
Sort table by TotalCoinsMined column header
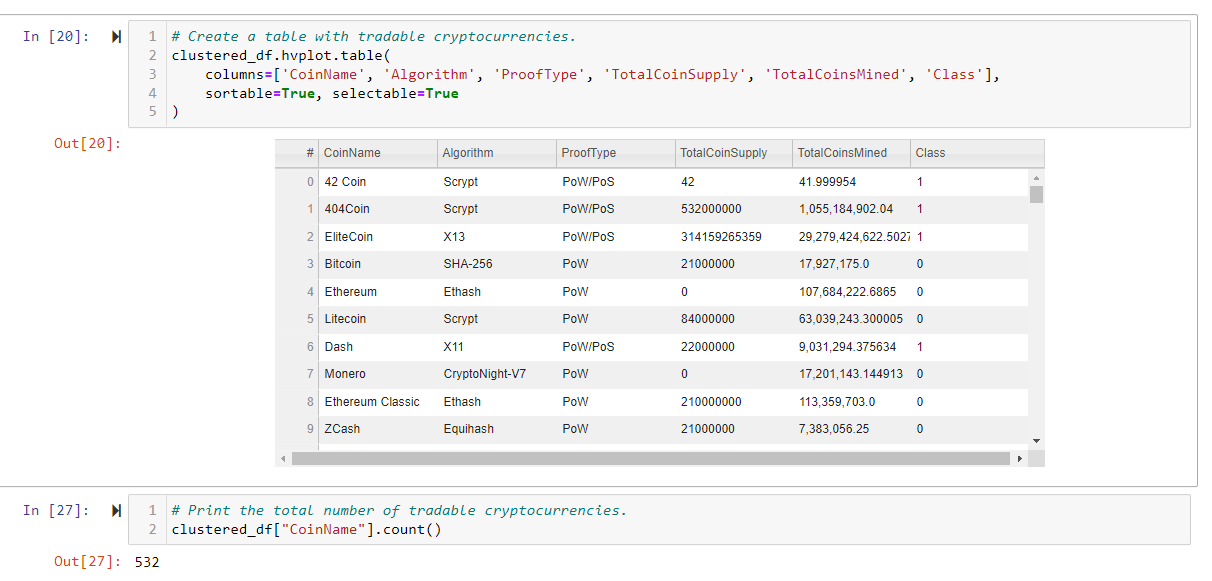click(852, 153)
